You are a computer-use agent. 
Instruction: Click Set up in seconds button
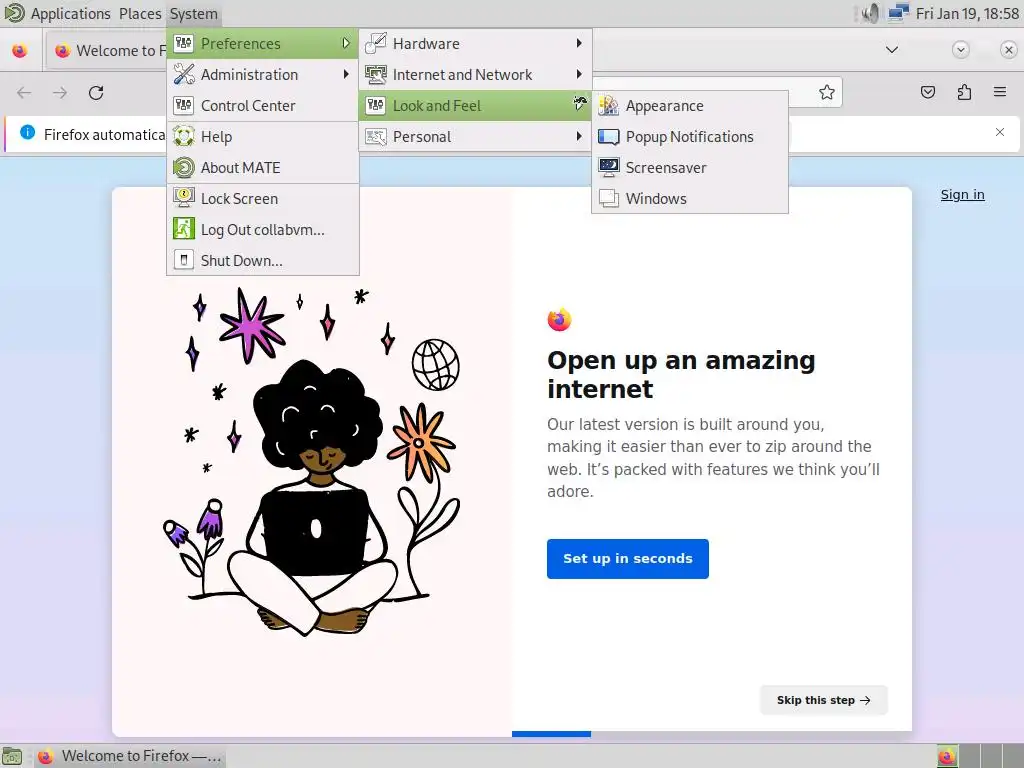coord(628,558)
